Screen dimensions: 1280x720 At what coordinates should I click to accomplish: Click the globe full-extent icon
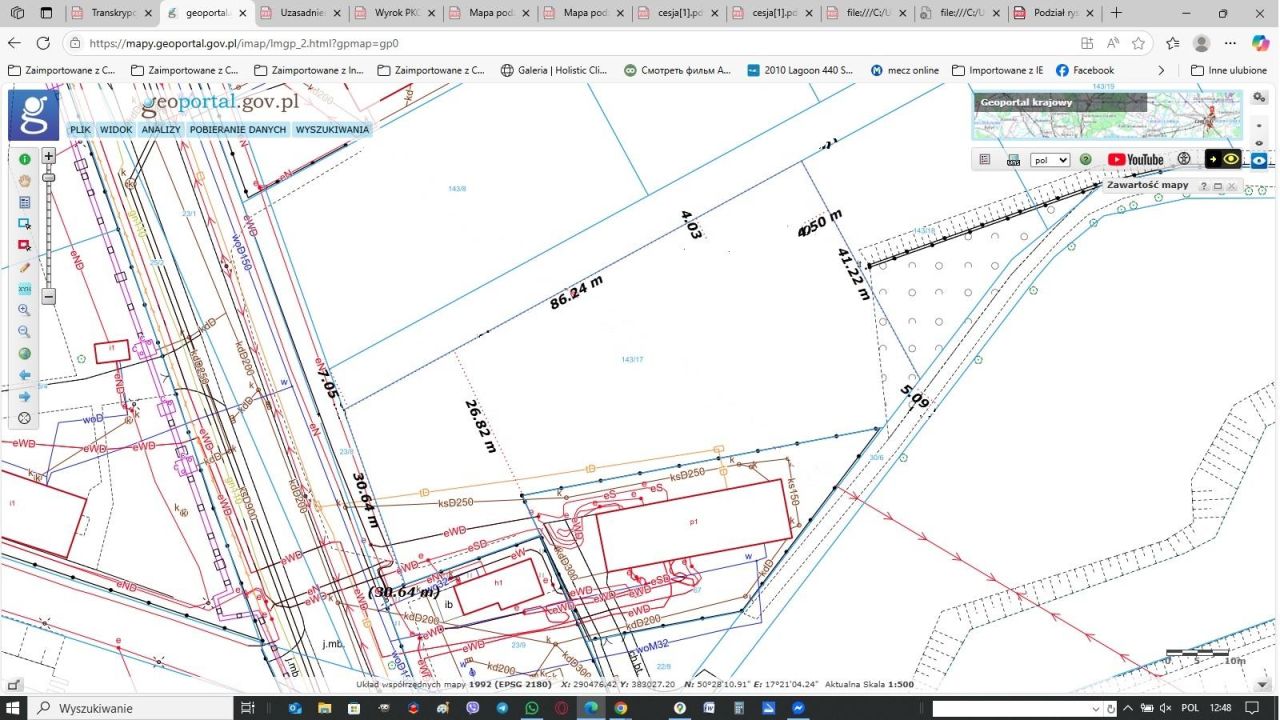[x=25, y=353]
